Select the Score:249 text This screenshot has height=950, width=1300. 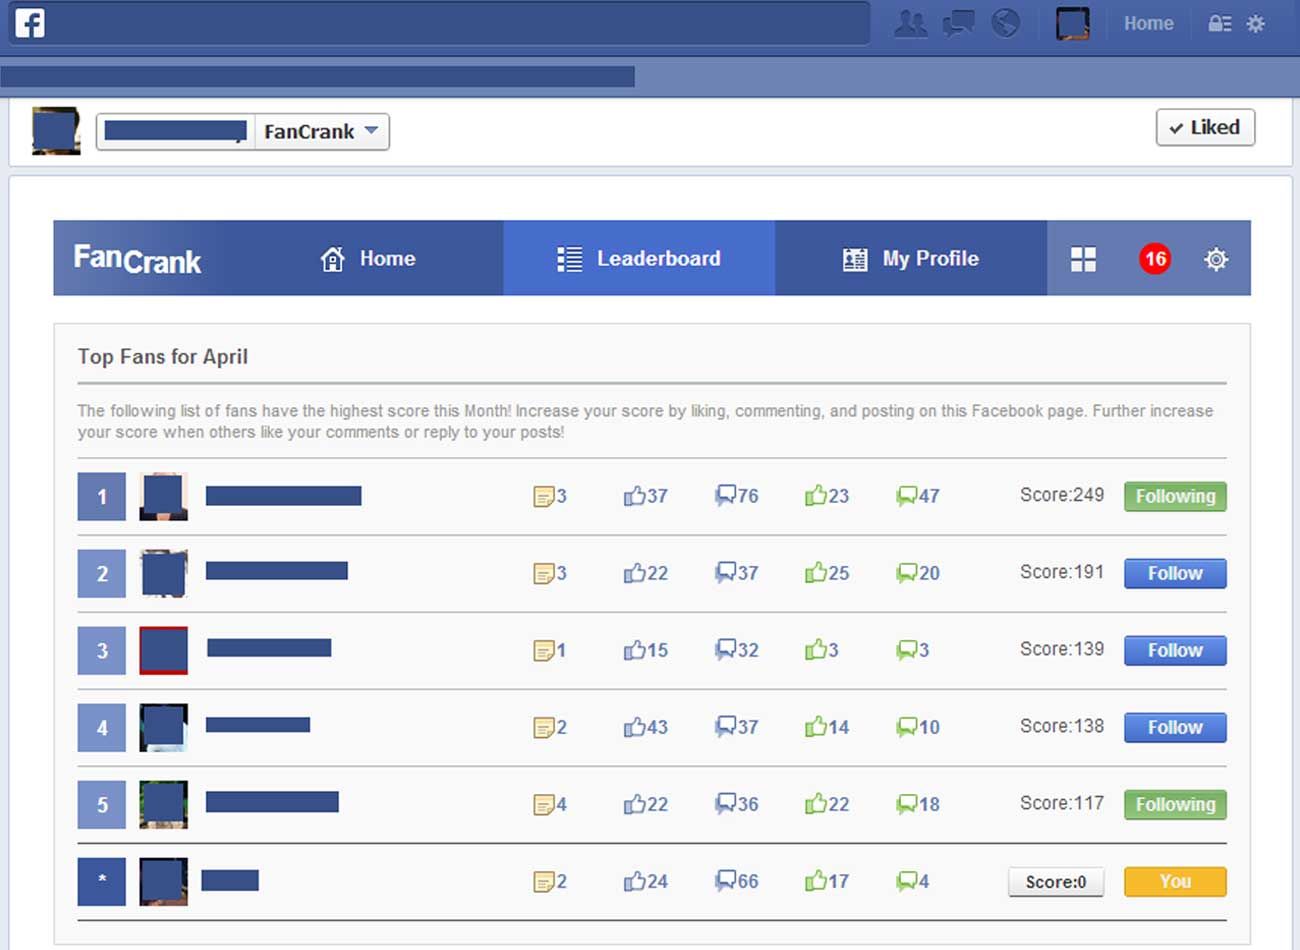(1062, 495)
